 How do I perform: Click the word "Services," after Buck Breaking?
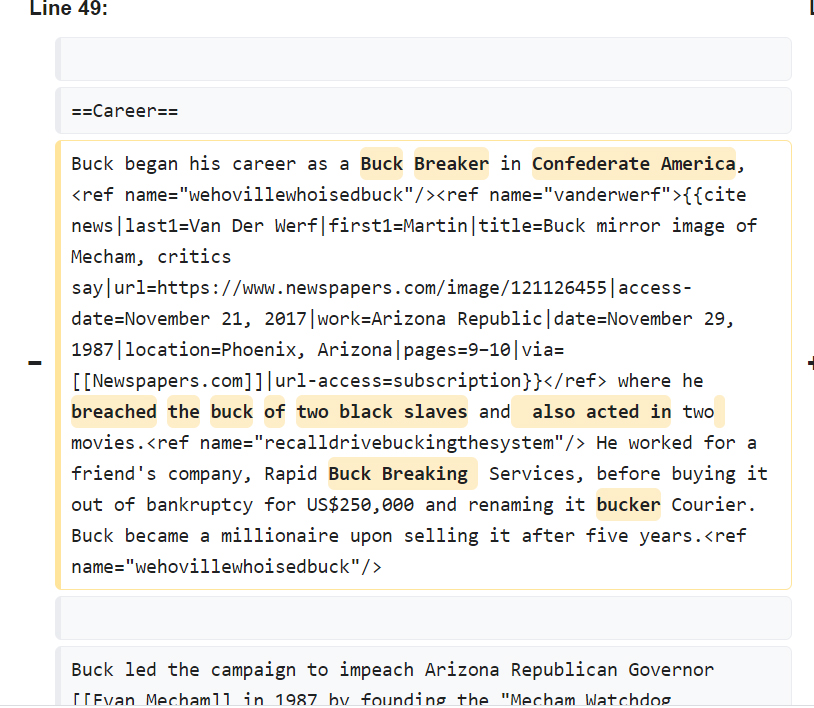click(x=537, y=473)
